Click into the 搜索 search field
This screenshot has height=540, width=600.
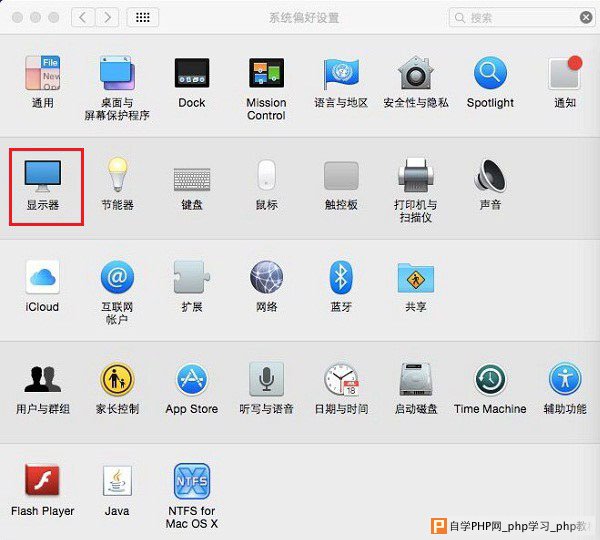[x=522, y=18]
